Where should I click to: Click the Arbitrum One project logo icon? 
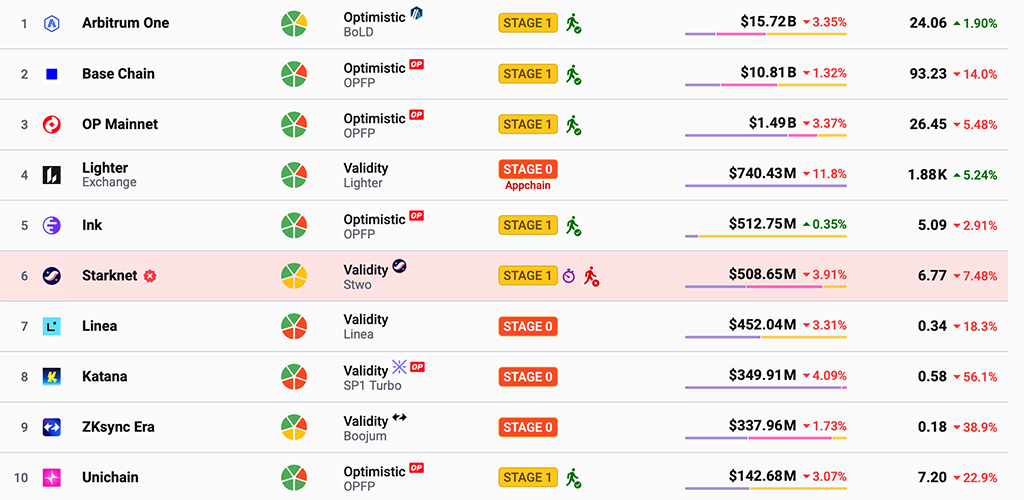[52, 23]
